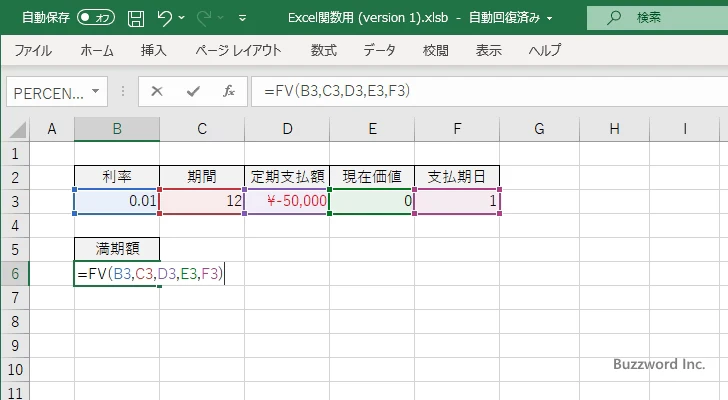Click cell F3 containing 1
The image size is (728, 400).
click(x=457, y=201)
